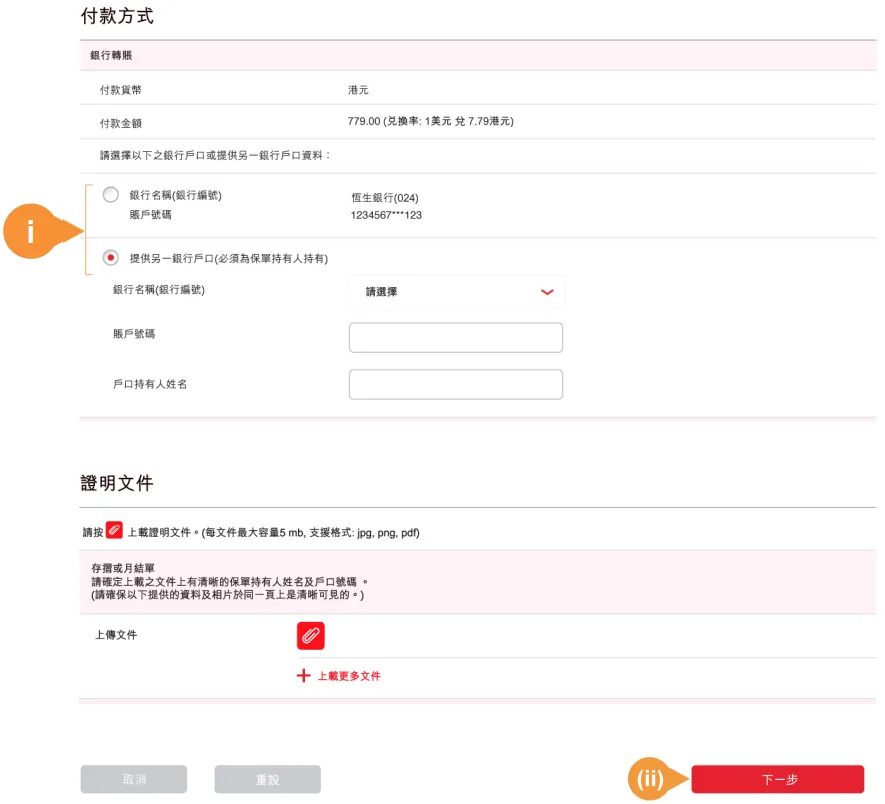
Task: Click the 港元 currency value
Action: point(358,90)
